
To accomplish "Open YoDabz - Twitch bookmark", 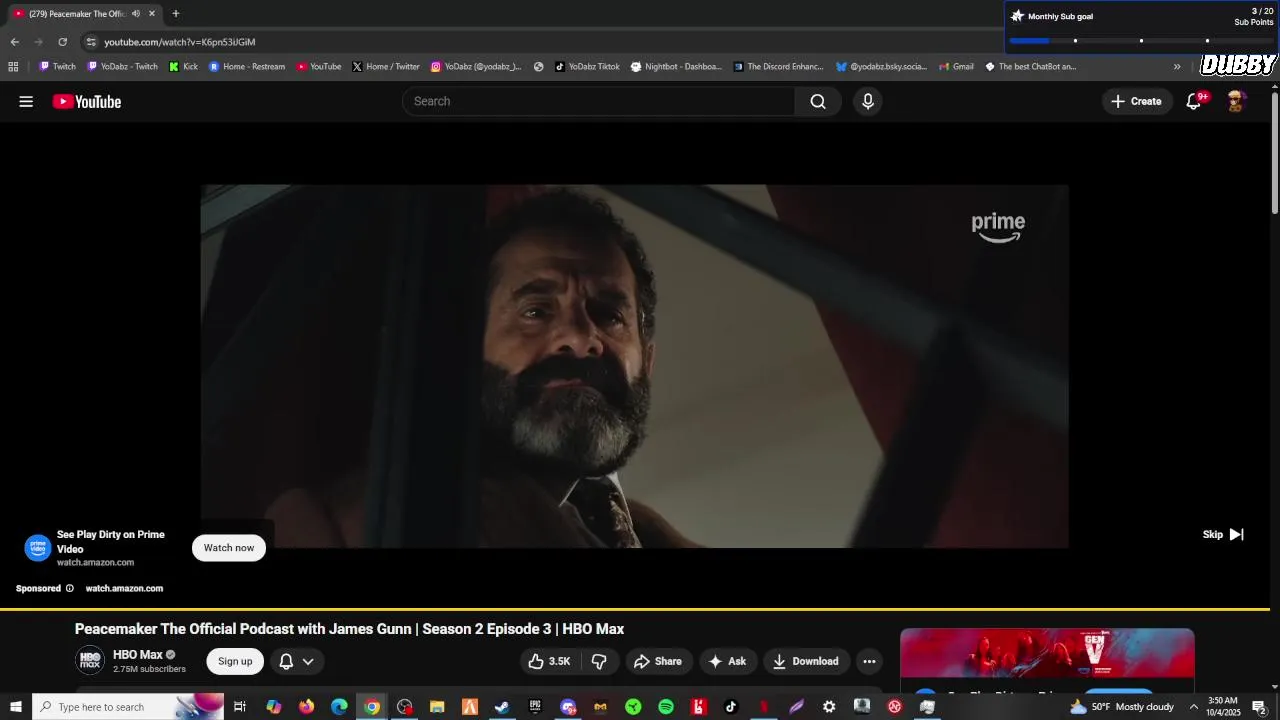I will [123, 67].
